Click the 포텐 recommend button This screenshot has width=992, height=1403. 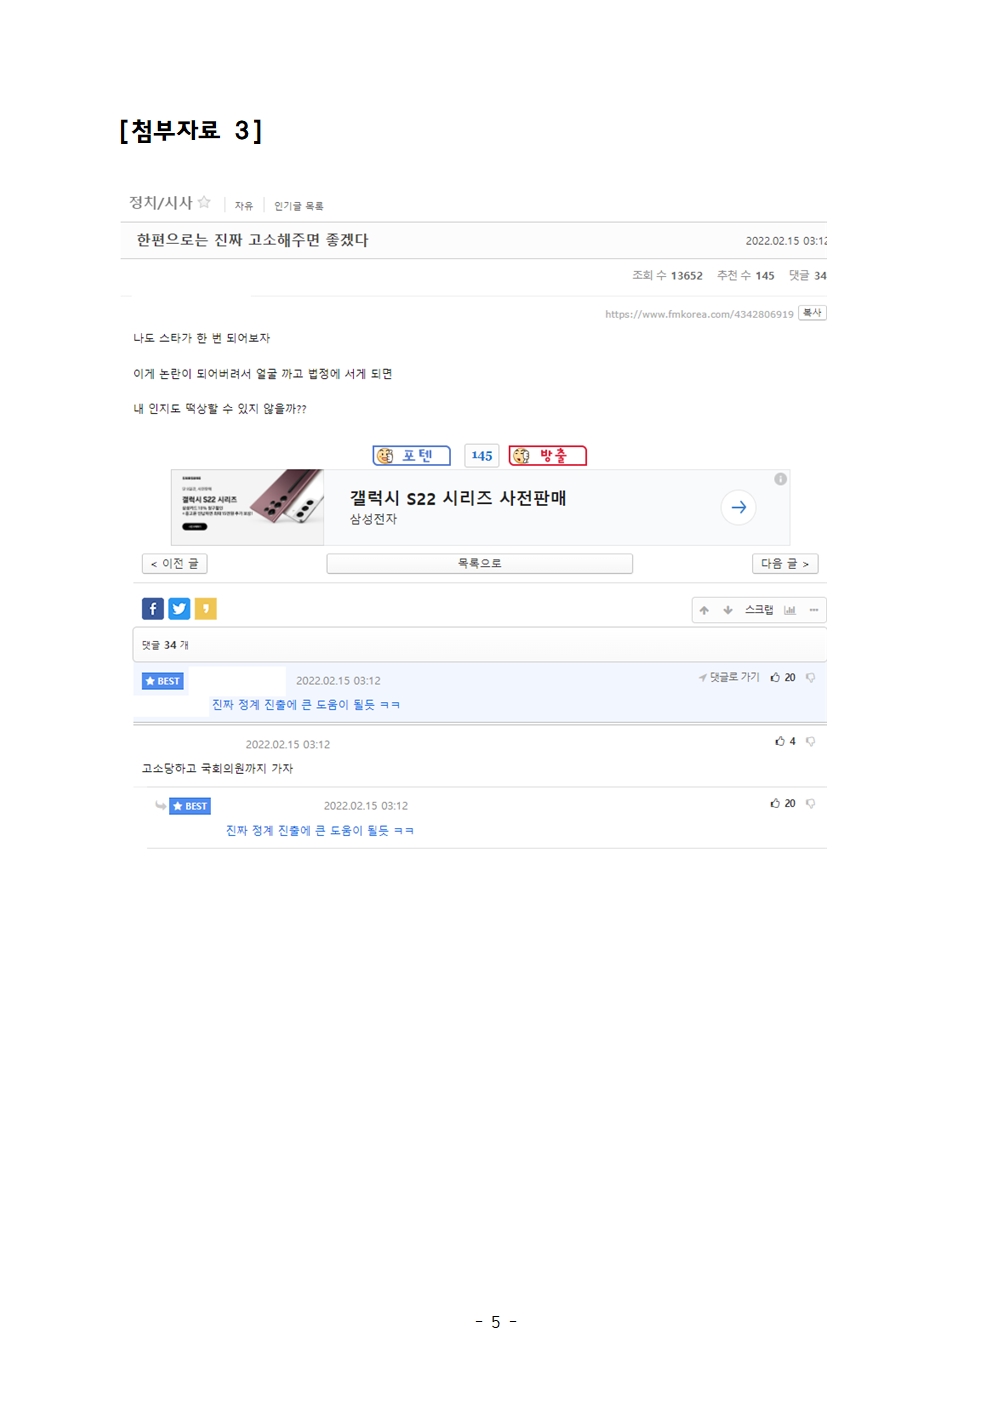coord(412,456)
